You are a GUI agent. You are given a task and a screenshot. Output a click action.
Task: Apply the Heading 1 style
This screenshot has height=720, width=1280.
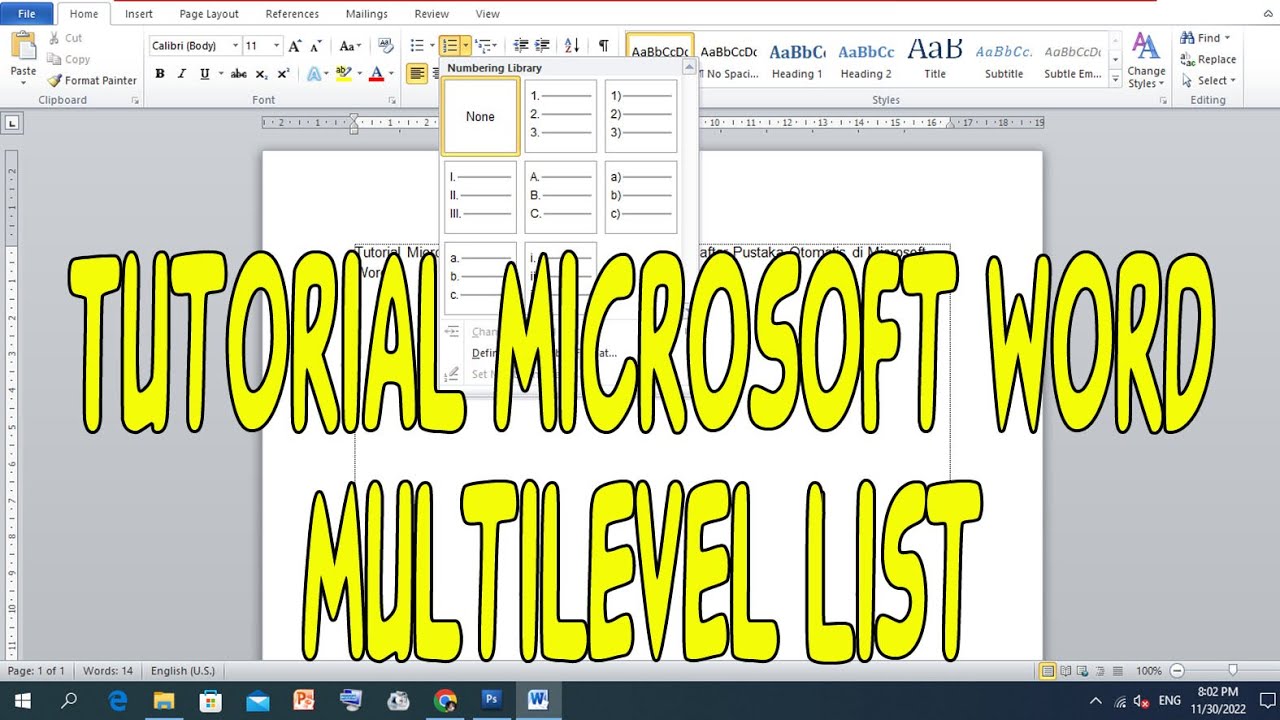pos(797,60)
